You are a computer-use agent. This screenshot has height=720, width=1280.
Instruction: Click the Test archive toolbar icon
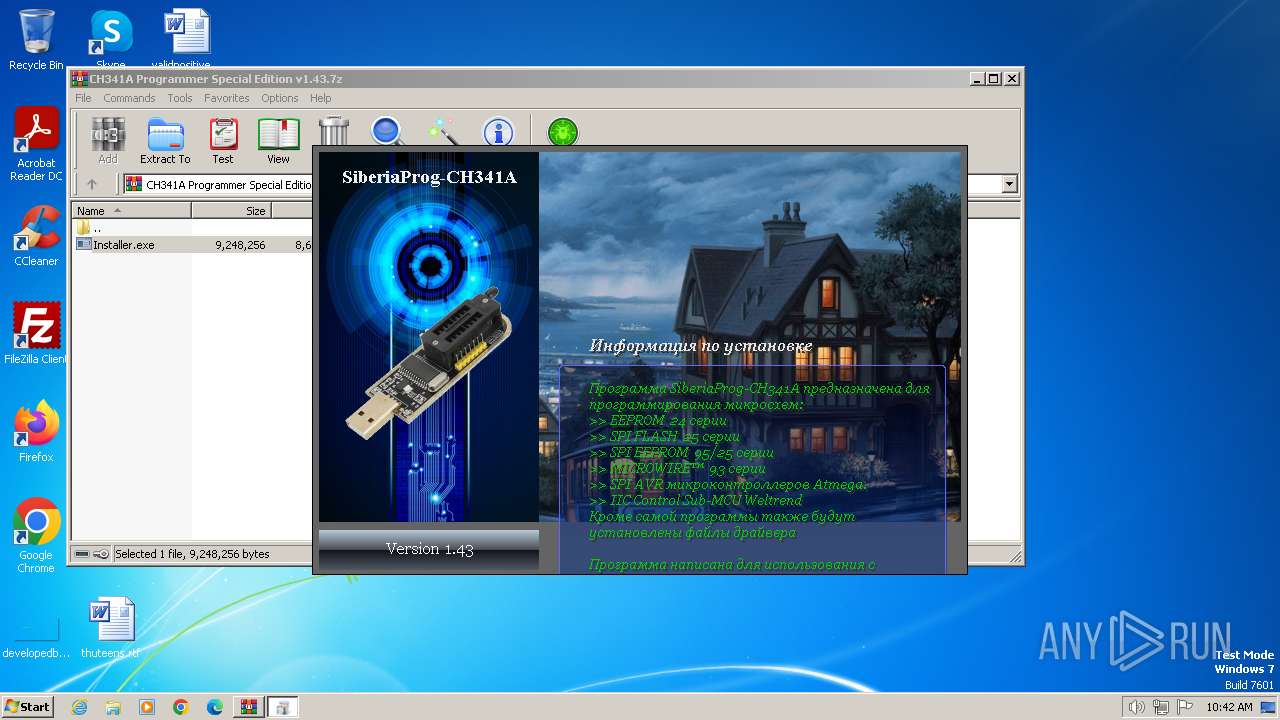[223, 140]
